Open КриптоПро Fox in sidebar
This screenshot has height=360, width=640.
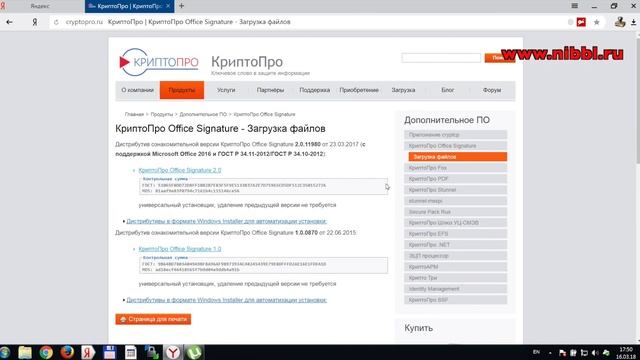tap(456, 168)
